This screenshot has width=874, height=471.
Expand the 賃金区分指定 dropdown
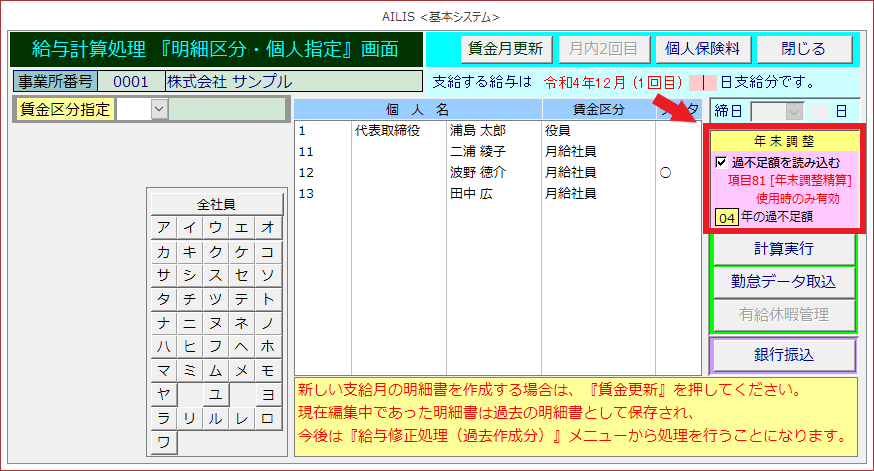159,109
